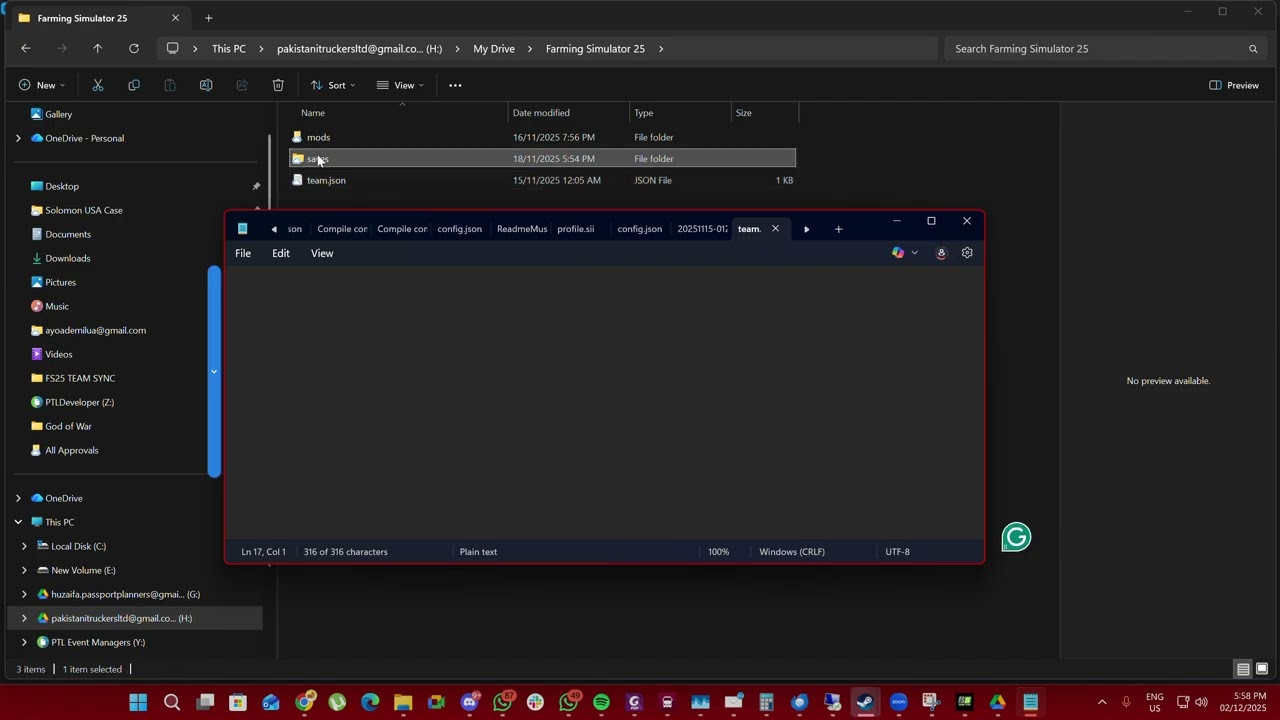Click the Grammarly floating icon
Image resolution: width=1280 pixels, height=720 pixels.
point(1016,538)
